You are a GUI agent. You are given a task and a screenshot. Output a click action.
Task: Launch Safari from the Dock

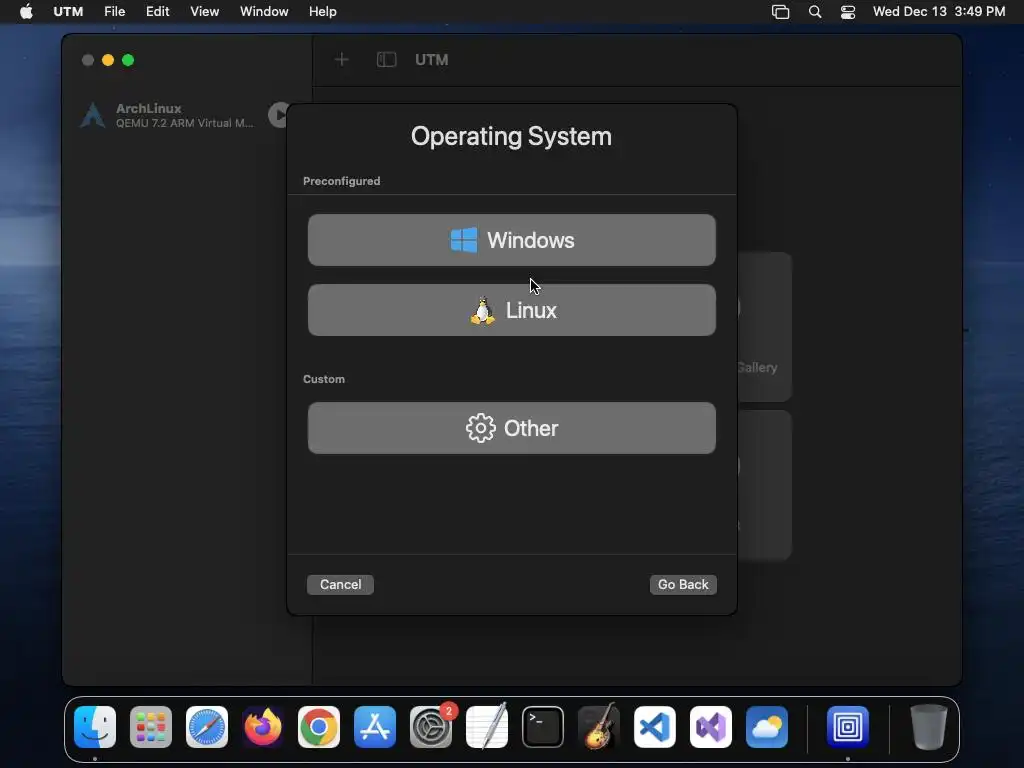[x=207, y=727]
